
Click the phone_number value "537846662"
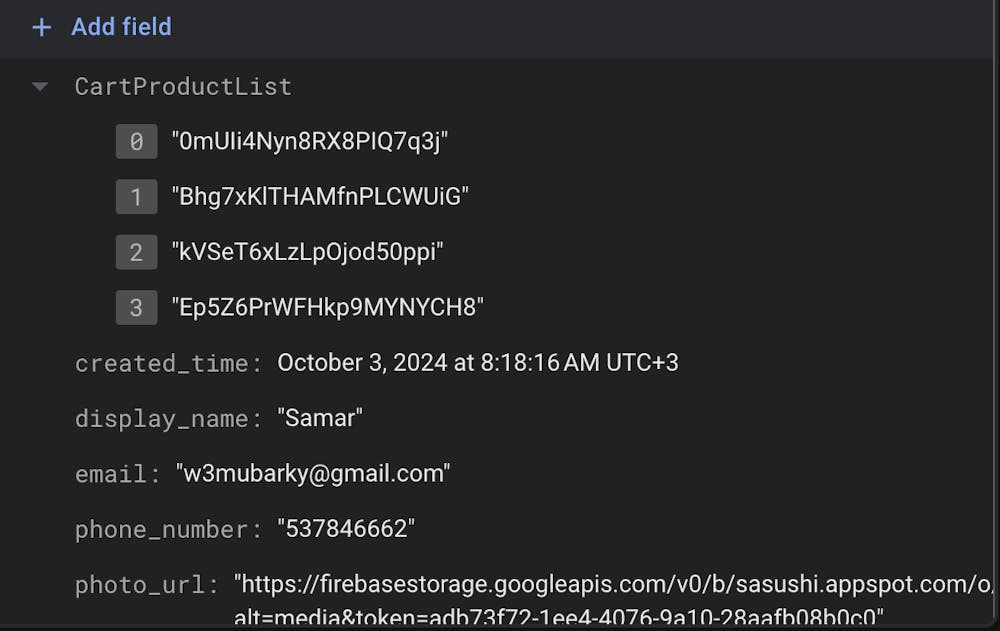pyautogui.click(x=346, y=529)
